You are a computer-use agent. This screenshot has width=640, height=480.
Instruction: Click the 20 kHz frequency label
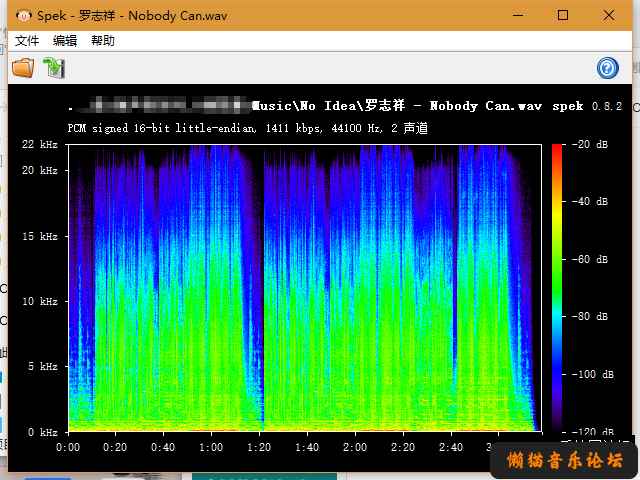pyautogui.click(x=40, y=170)
